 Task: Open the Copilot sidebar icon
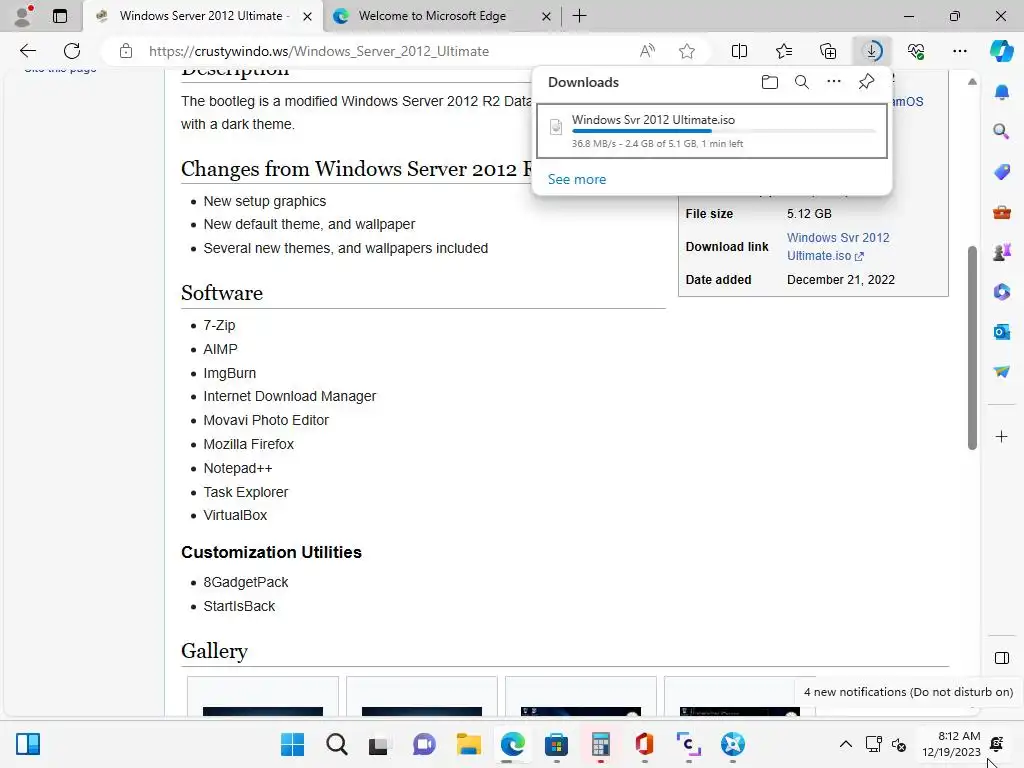pyautogui.click(x=1001, y=51)
